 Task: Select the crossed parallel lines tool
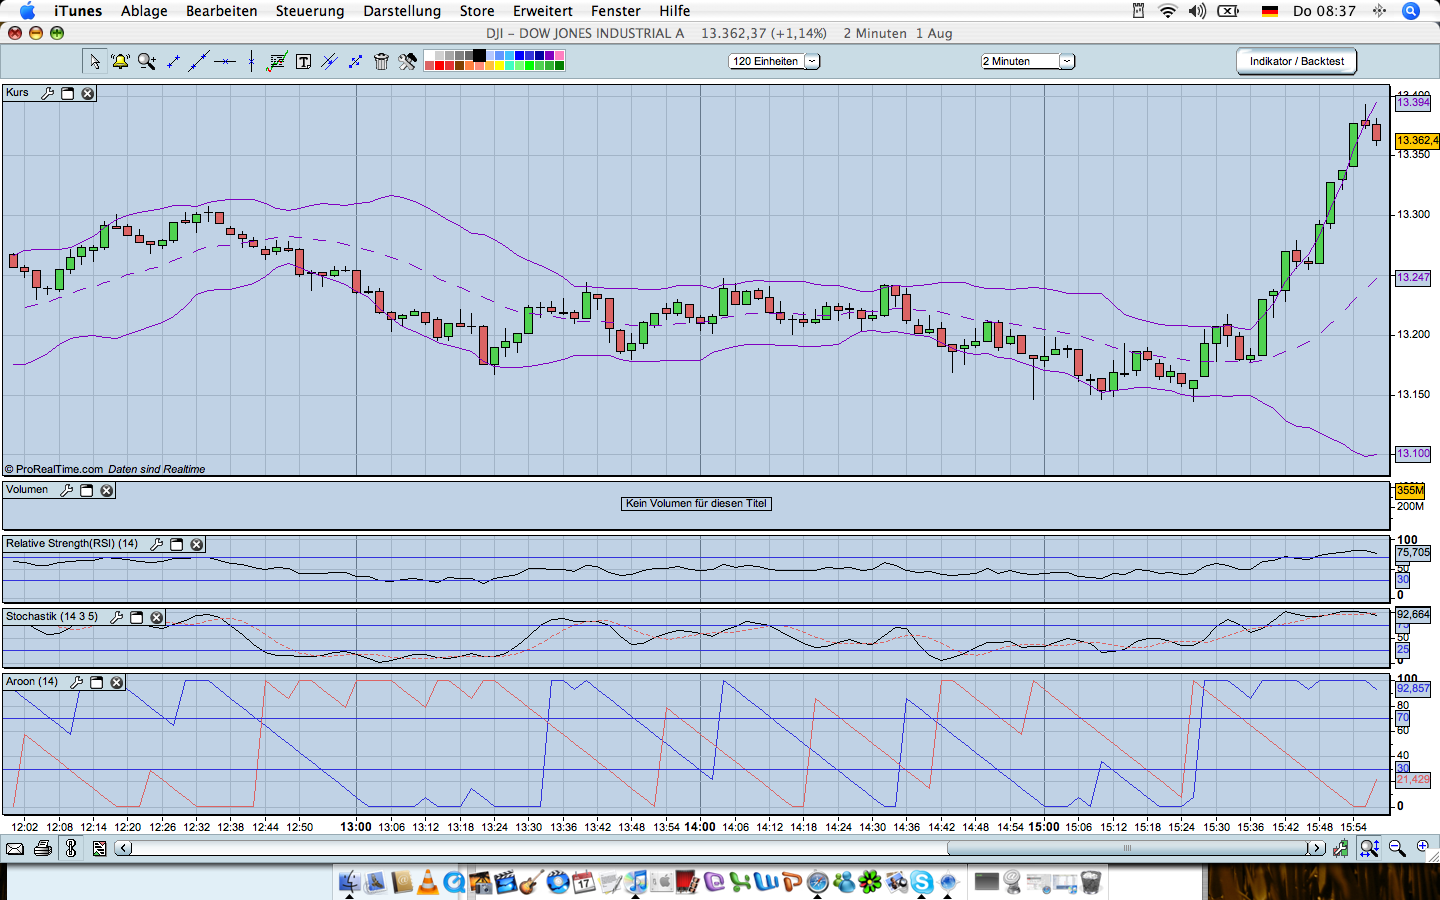(329, 62)
